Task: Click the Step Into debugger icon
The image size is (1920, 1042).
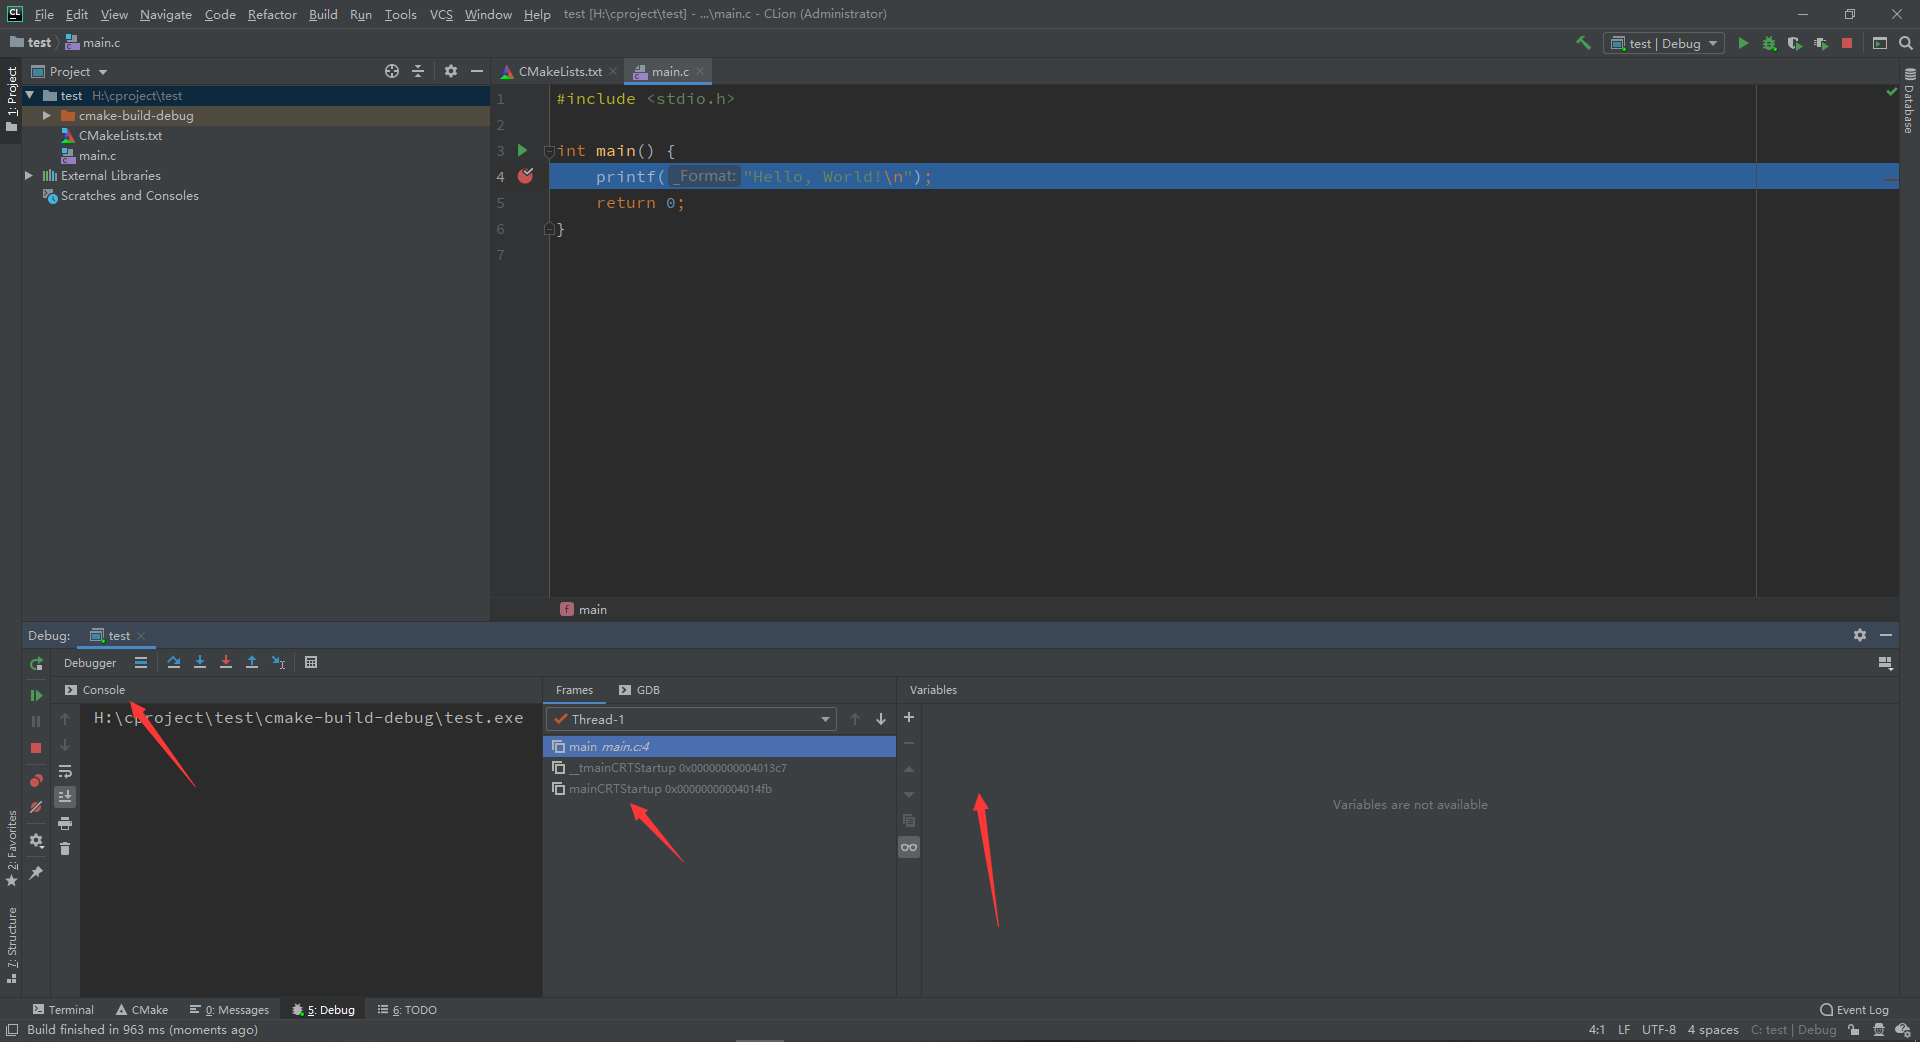Action: pyautogui.click(x=200, y=662)
